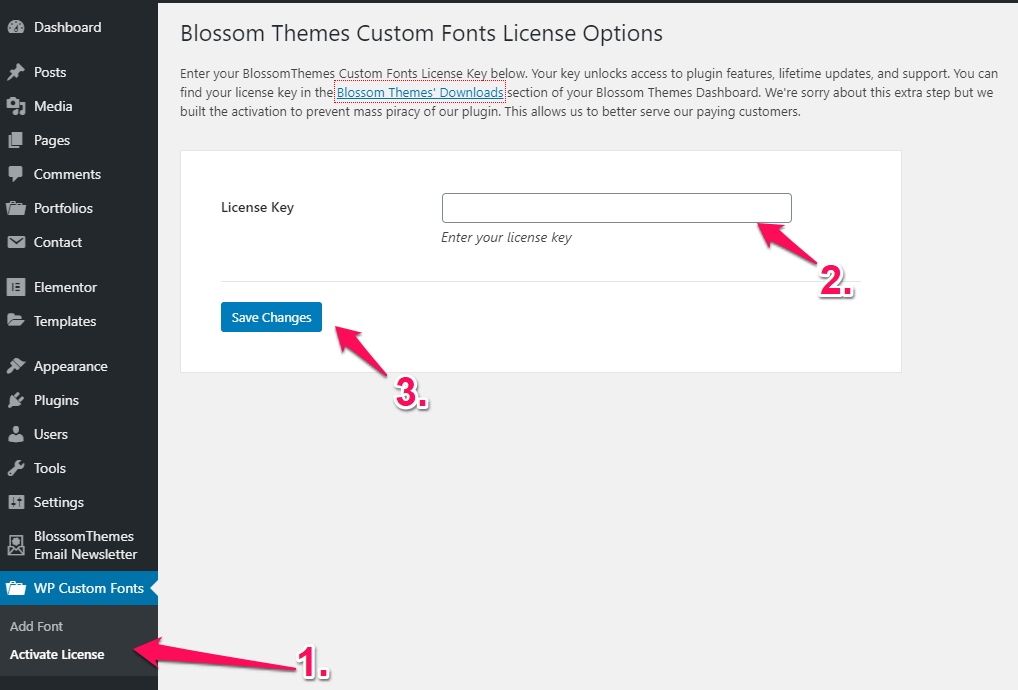
Task: Go to Settings in sidebar
Action: (x=59, y=502)
